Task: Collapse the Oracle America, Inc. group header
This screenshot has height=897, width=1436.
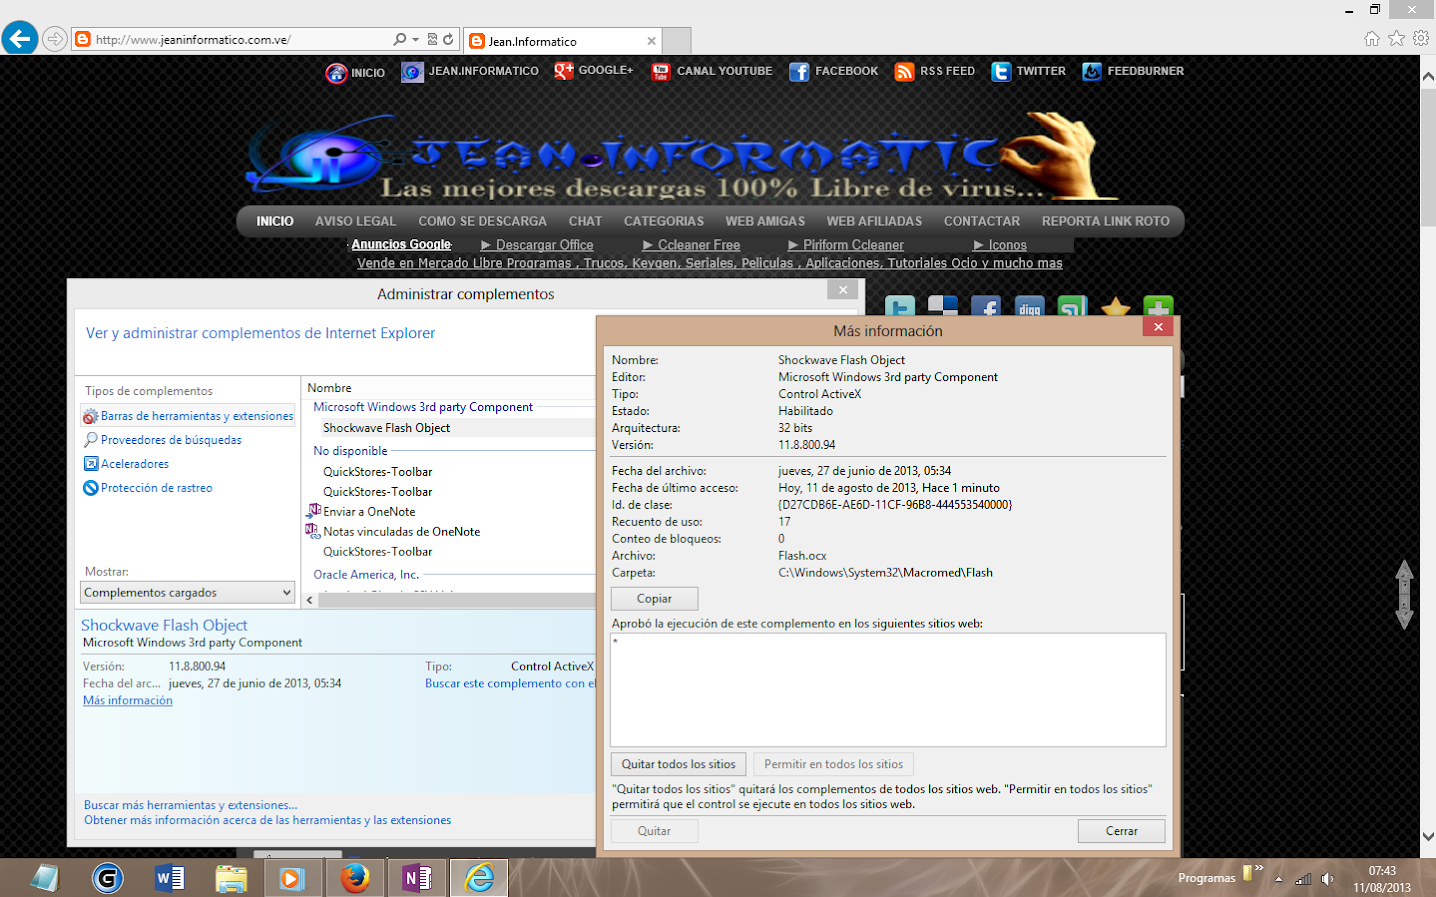Action: pos(366,575)
